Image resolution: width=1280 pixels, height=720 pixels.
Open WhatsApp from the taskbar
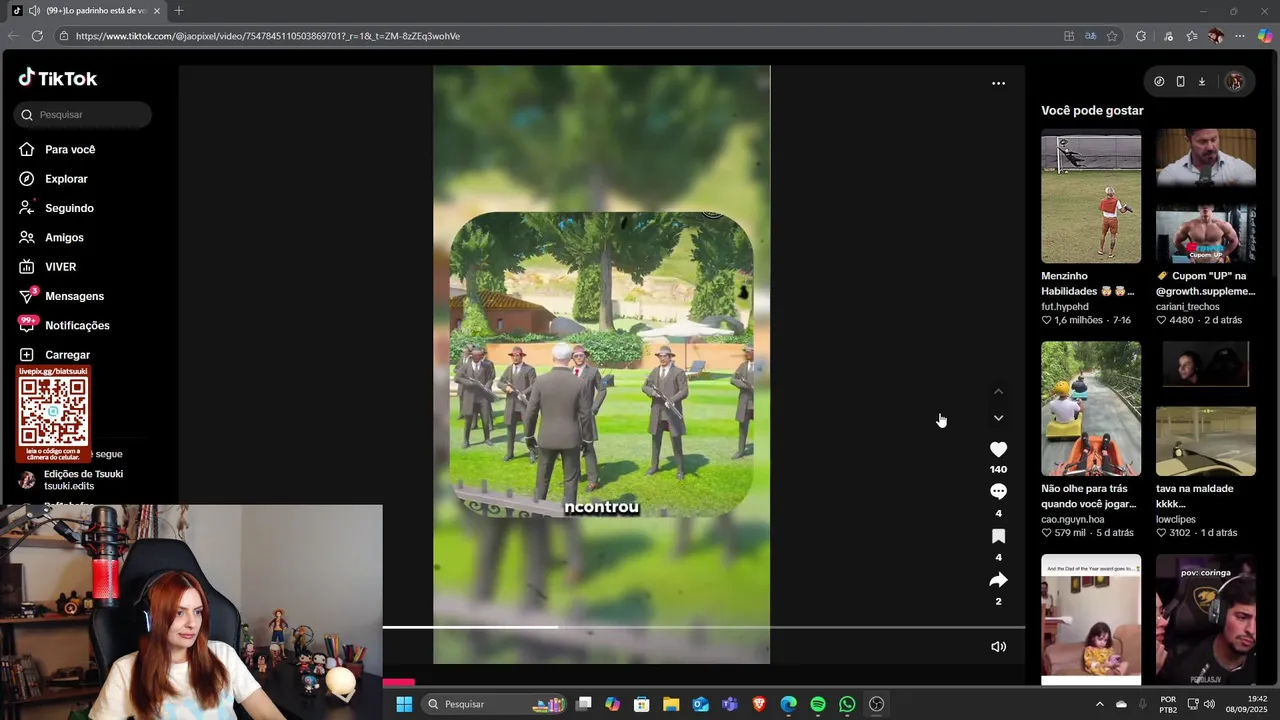847,704
